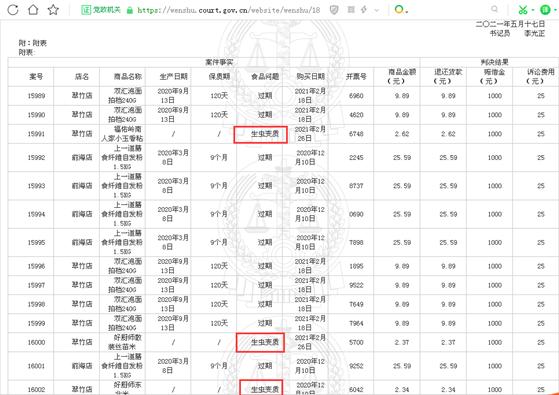Viewport: 559px width, 395px height.
Task: Click the 生产日期 column header
Action: (173, 76)
